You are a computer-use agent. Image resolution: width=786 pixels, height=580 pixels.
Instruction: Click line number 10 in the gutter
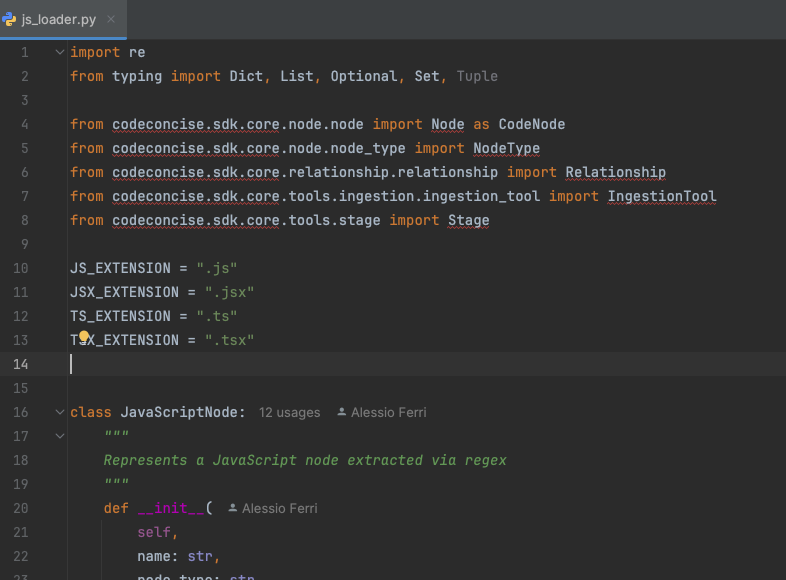click(x=21, y=268)
